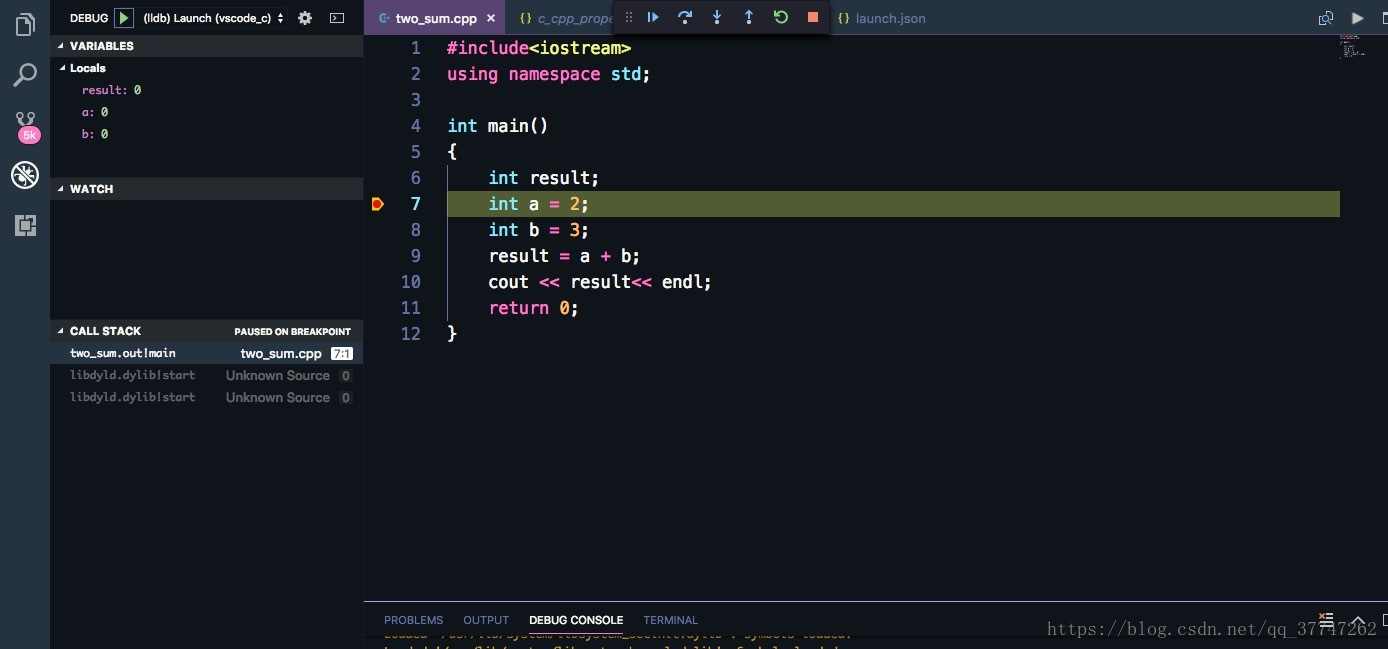Stop debugging with the red square
The height and width of the screenshot is (649, 1388).
(x=813, y=17)
